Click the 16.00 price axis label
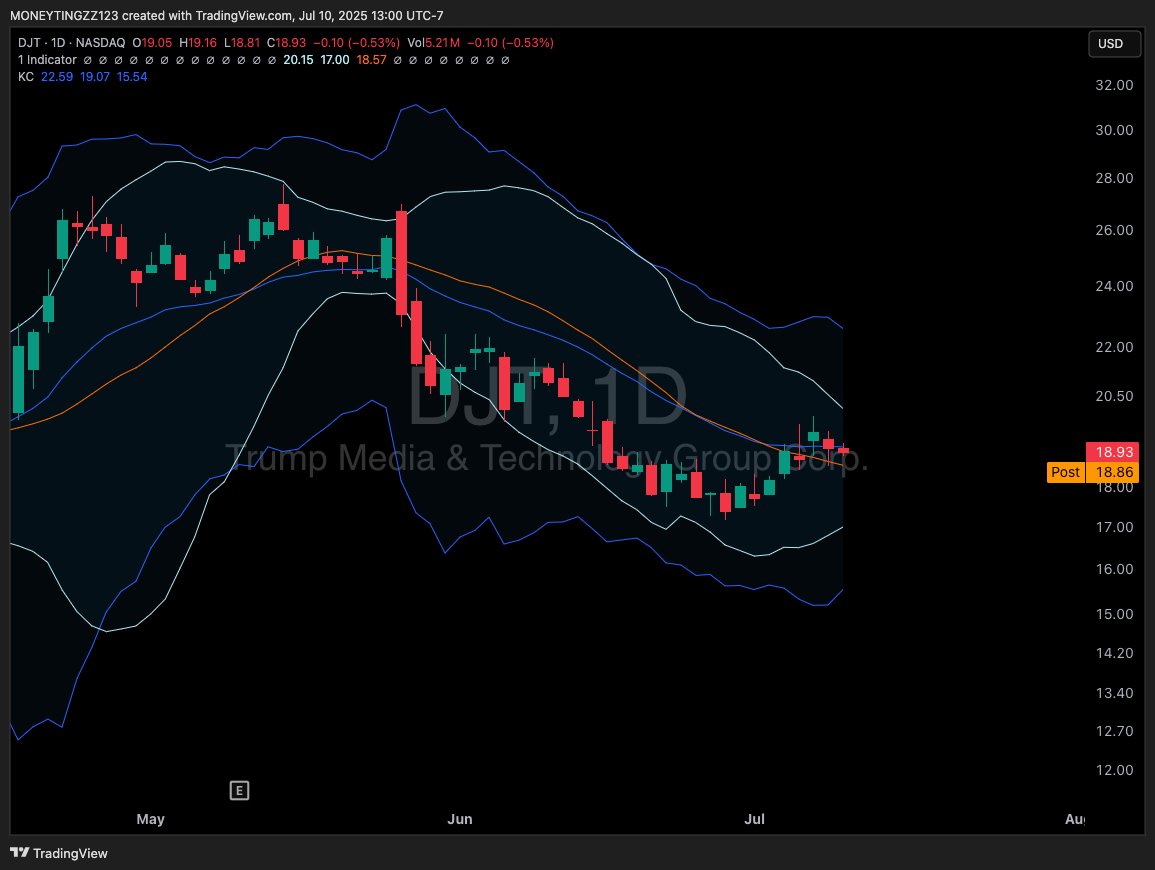1155x870 pixels. [1114, 569]
